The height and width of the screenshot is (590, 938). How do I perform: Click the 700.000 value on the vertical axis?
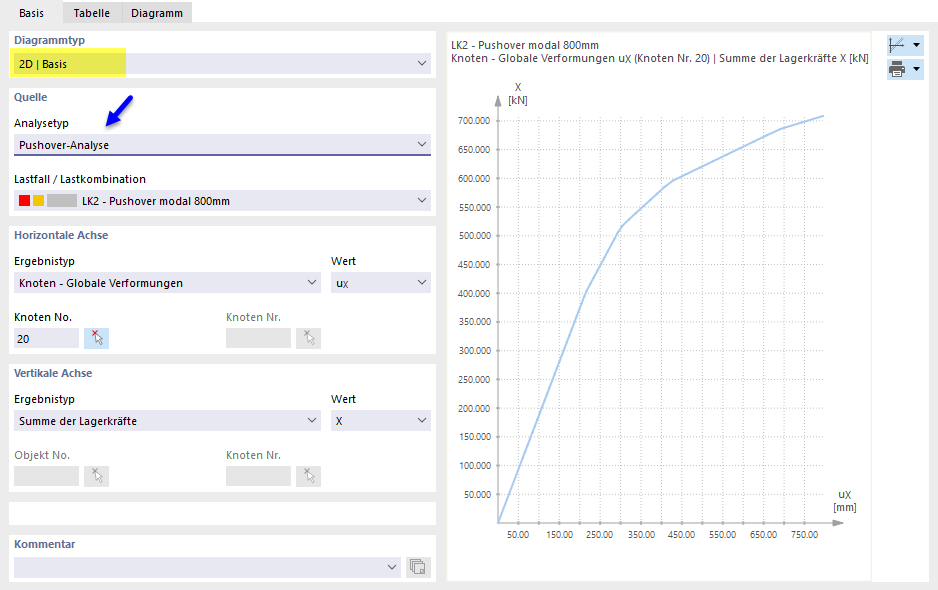474,120
